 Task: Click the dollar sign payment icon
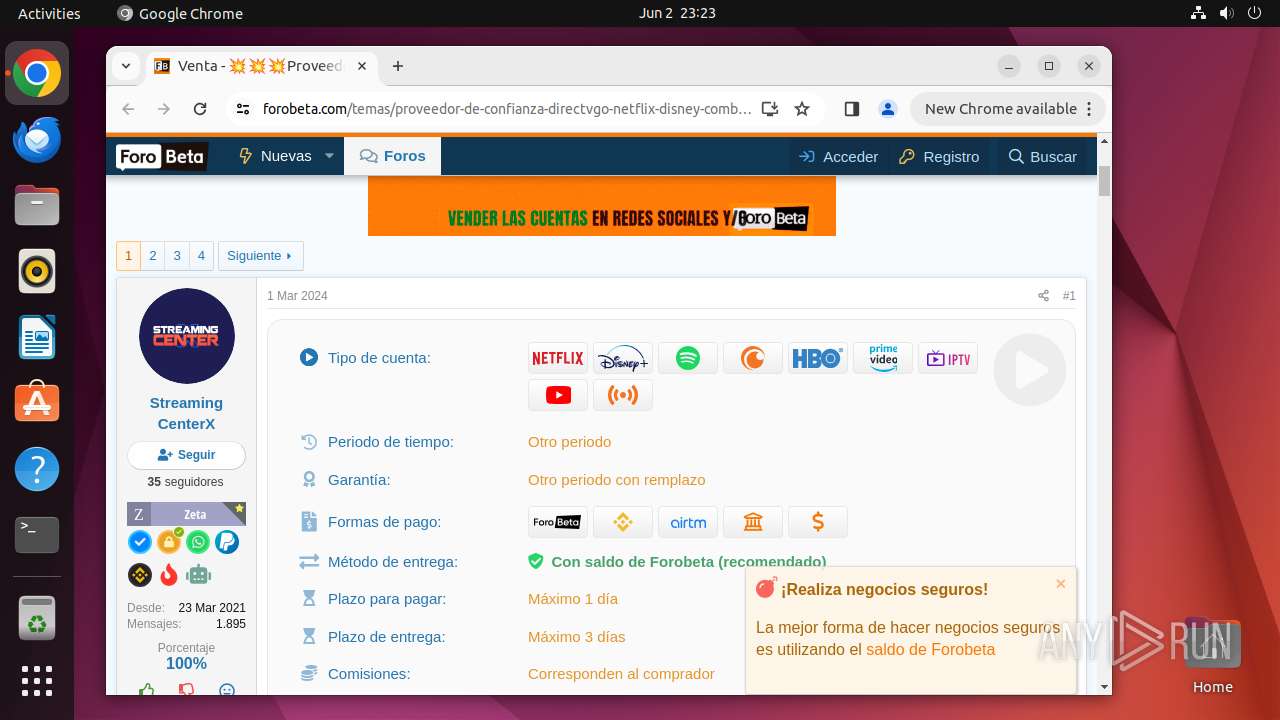818,522
